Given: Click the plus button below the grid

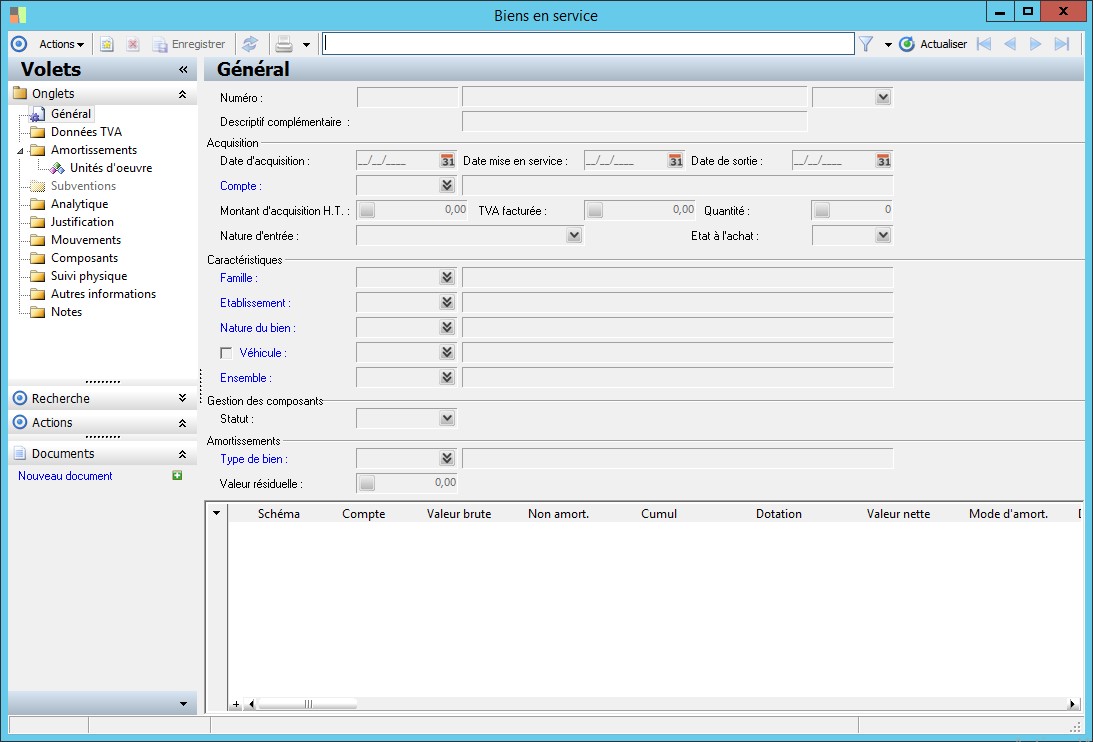Looking at the screenshot, I should (236, 704).
